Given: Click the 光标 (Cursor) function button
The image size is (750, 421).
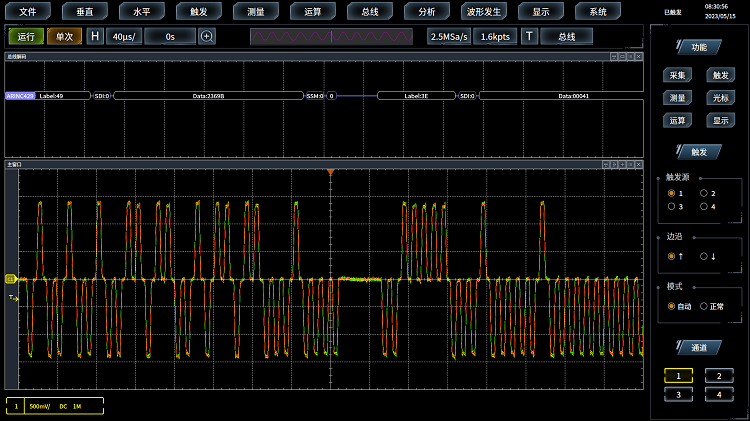Looking at the screenshot, I should point(720,98).
